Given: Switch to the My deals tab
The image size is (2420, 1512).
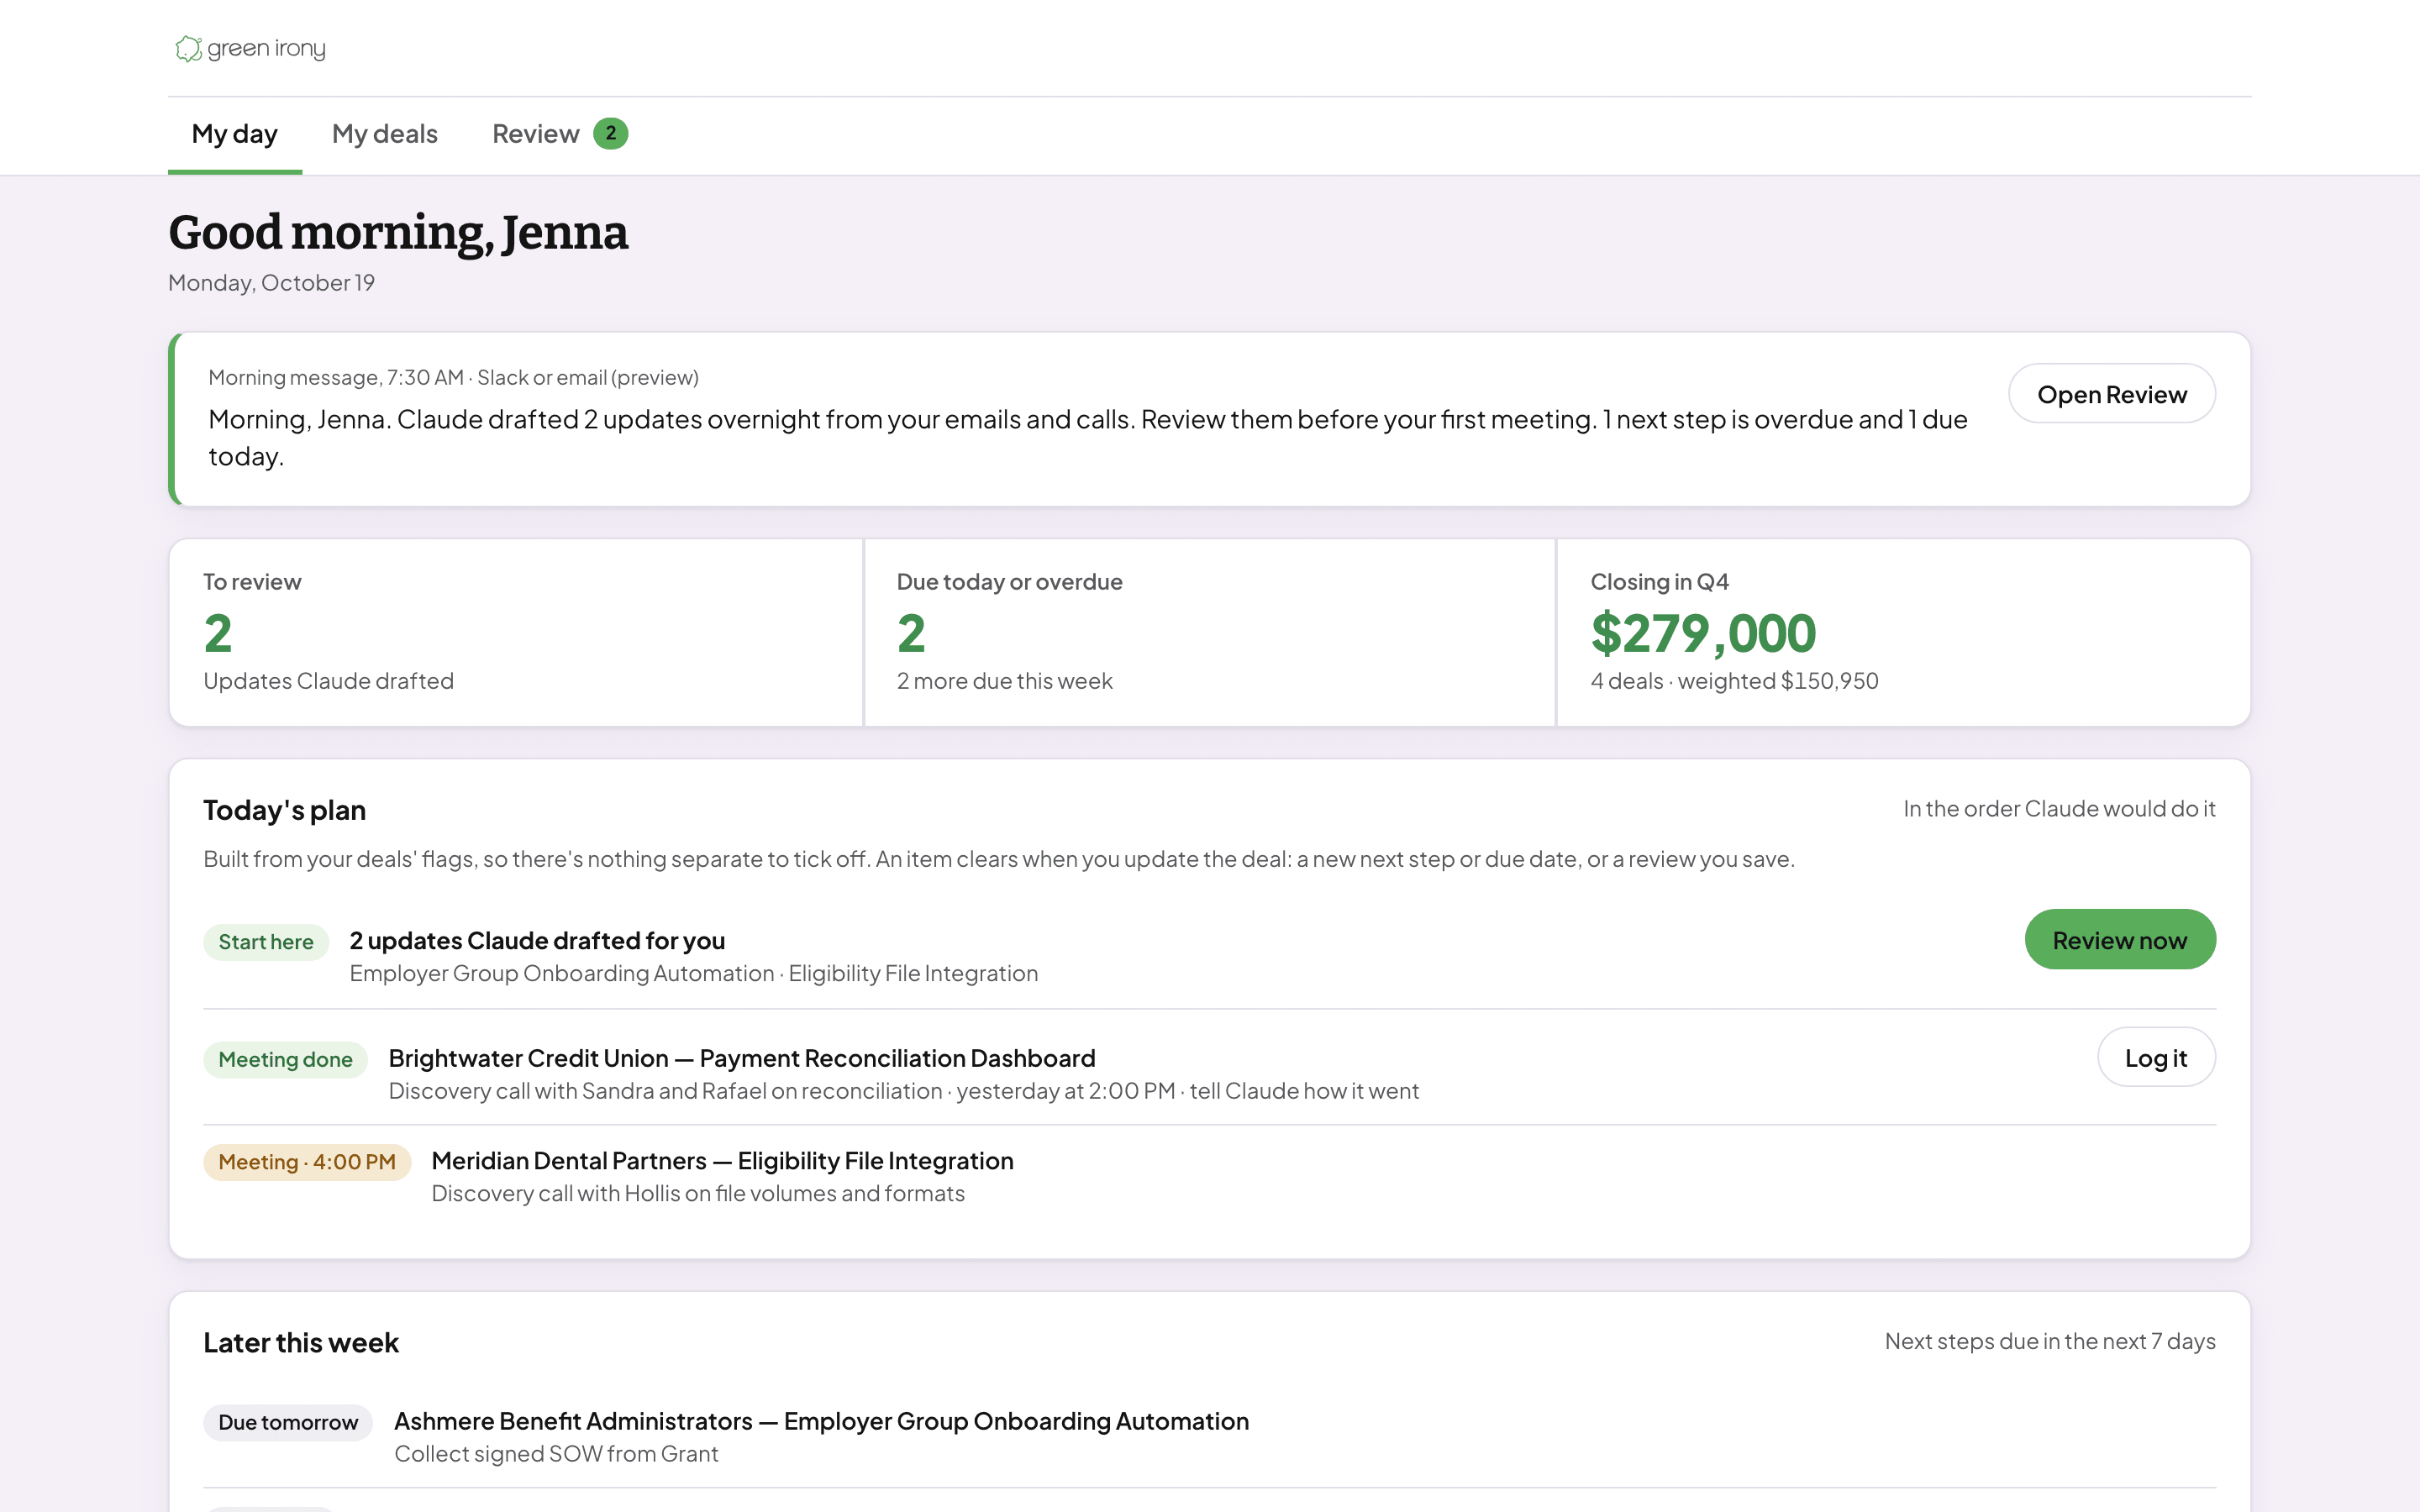Looking at the screenshot, I should point(384,134).
